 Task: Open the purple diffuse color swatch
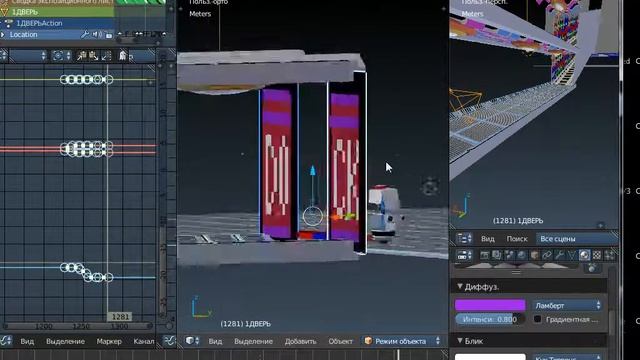pos(490,305)
